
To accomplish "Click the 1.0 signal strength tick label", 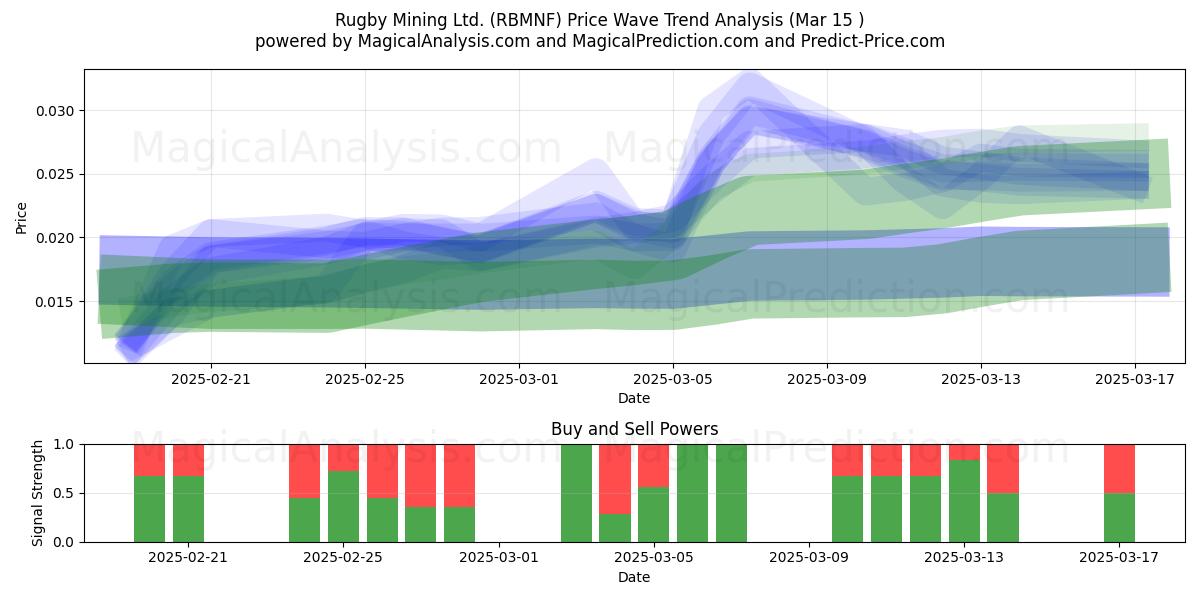I will (x=65, y=444).
